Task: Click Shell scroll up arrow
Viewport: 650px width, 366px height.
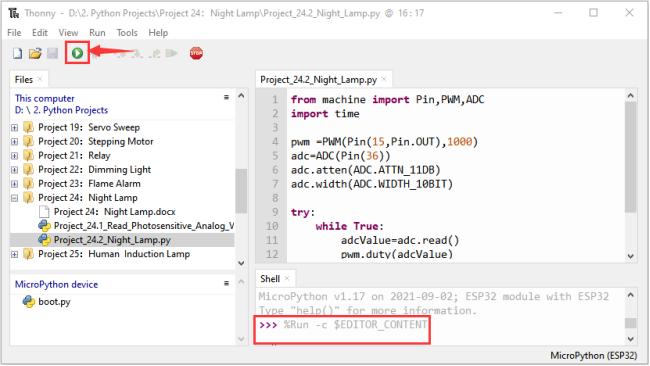Action: coord(631,295)
